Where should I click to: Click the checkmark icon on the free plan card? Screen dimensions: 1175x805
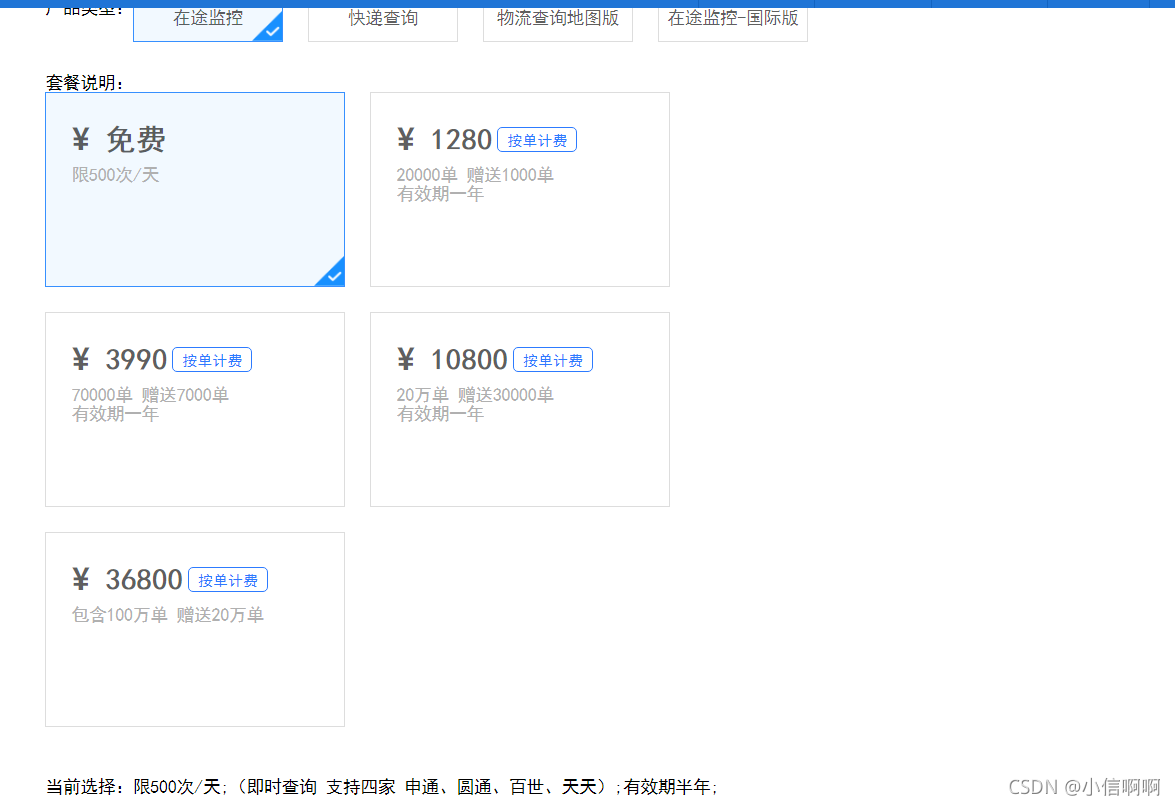pyautogui.click(x=331, y=274)
